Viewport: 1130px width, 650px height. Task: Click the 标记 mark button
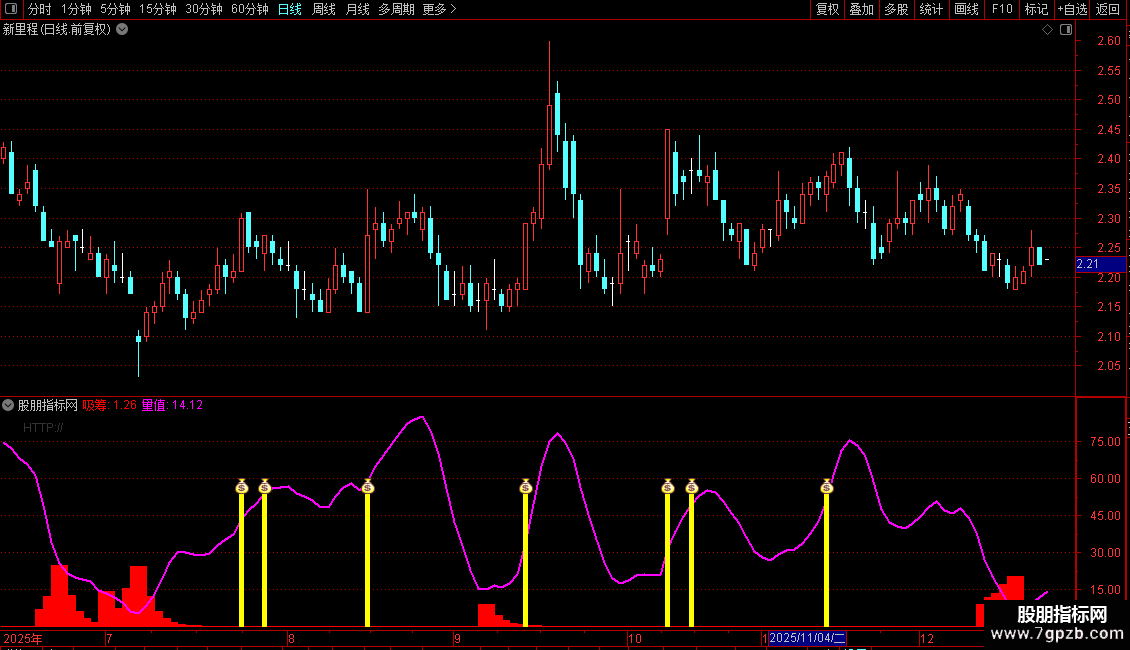pos(1036,9)
